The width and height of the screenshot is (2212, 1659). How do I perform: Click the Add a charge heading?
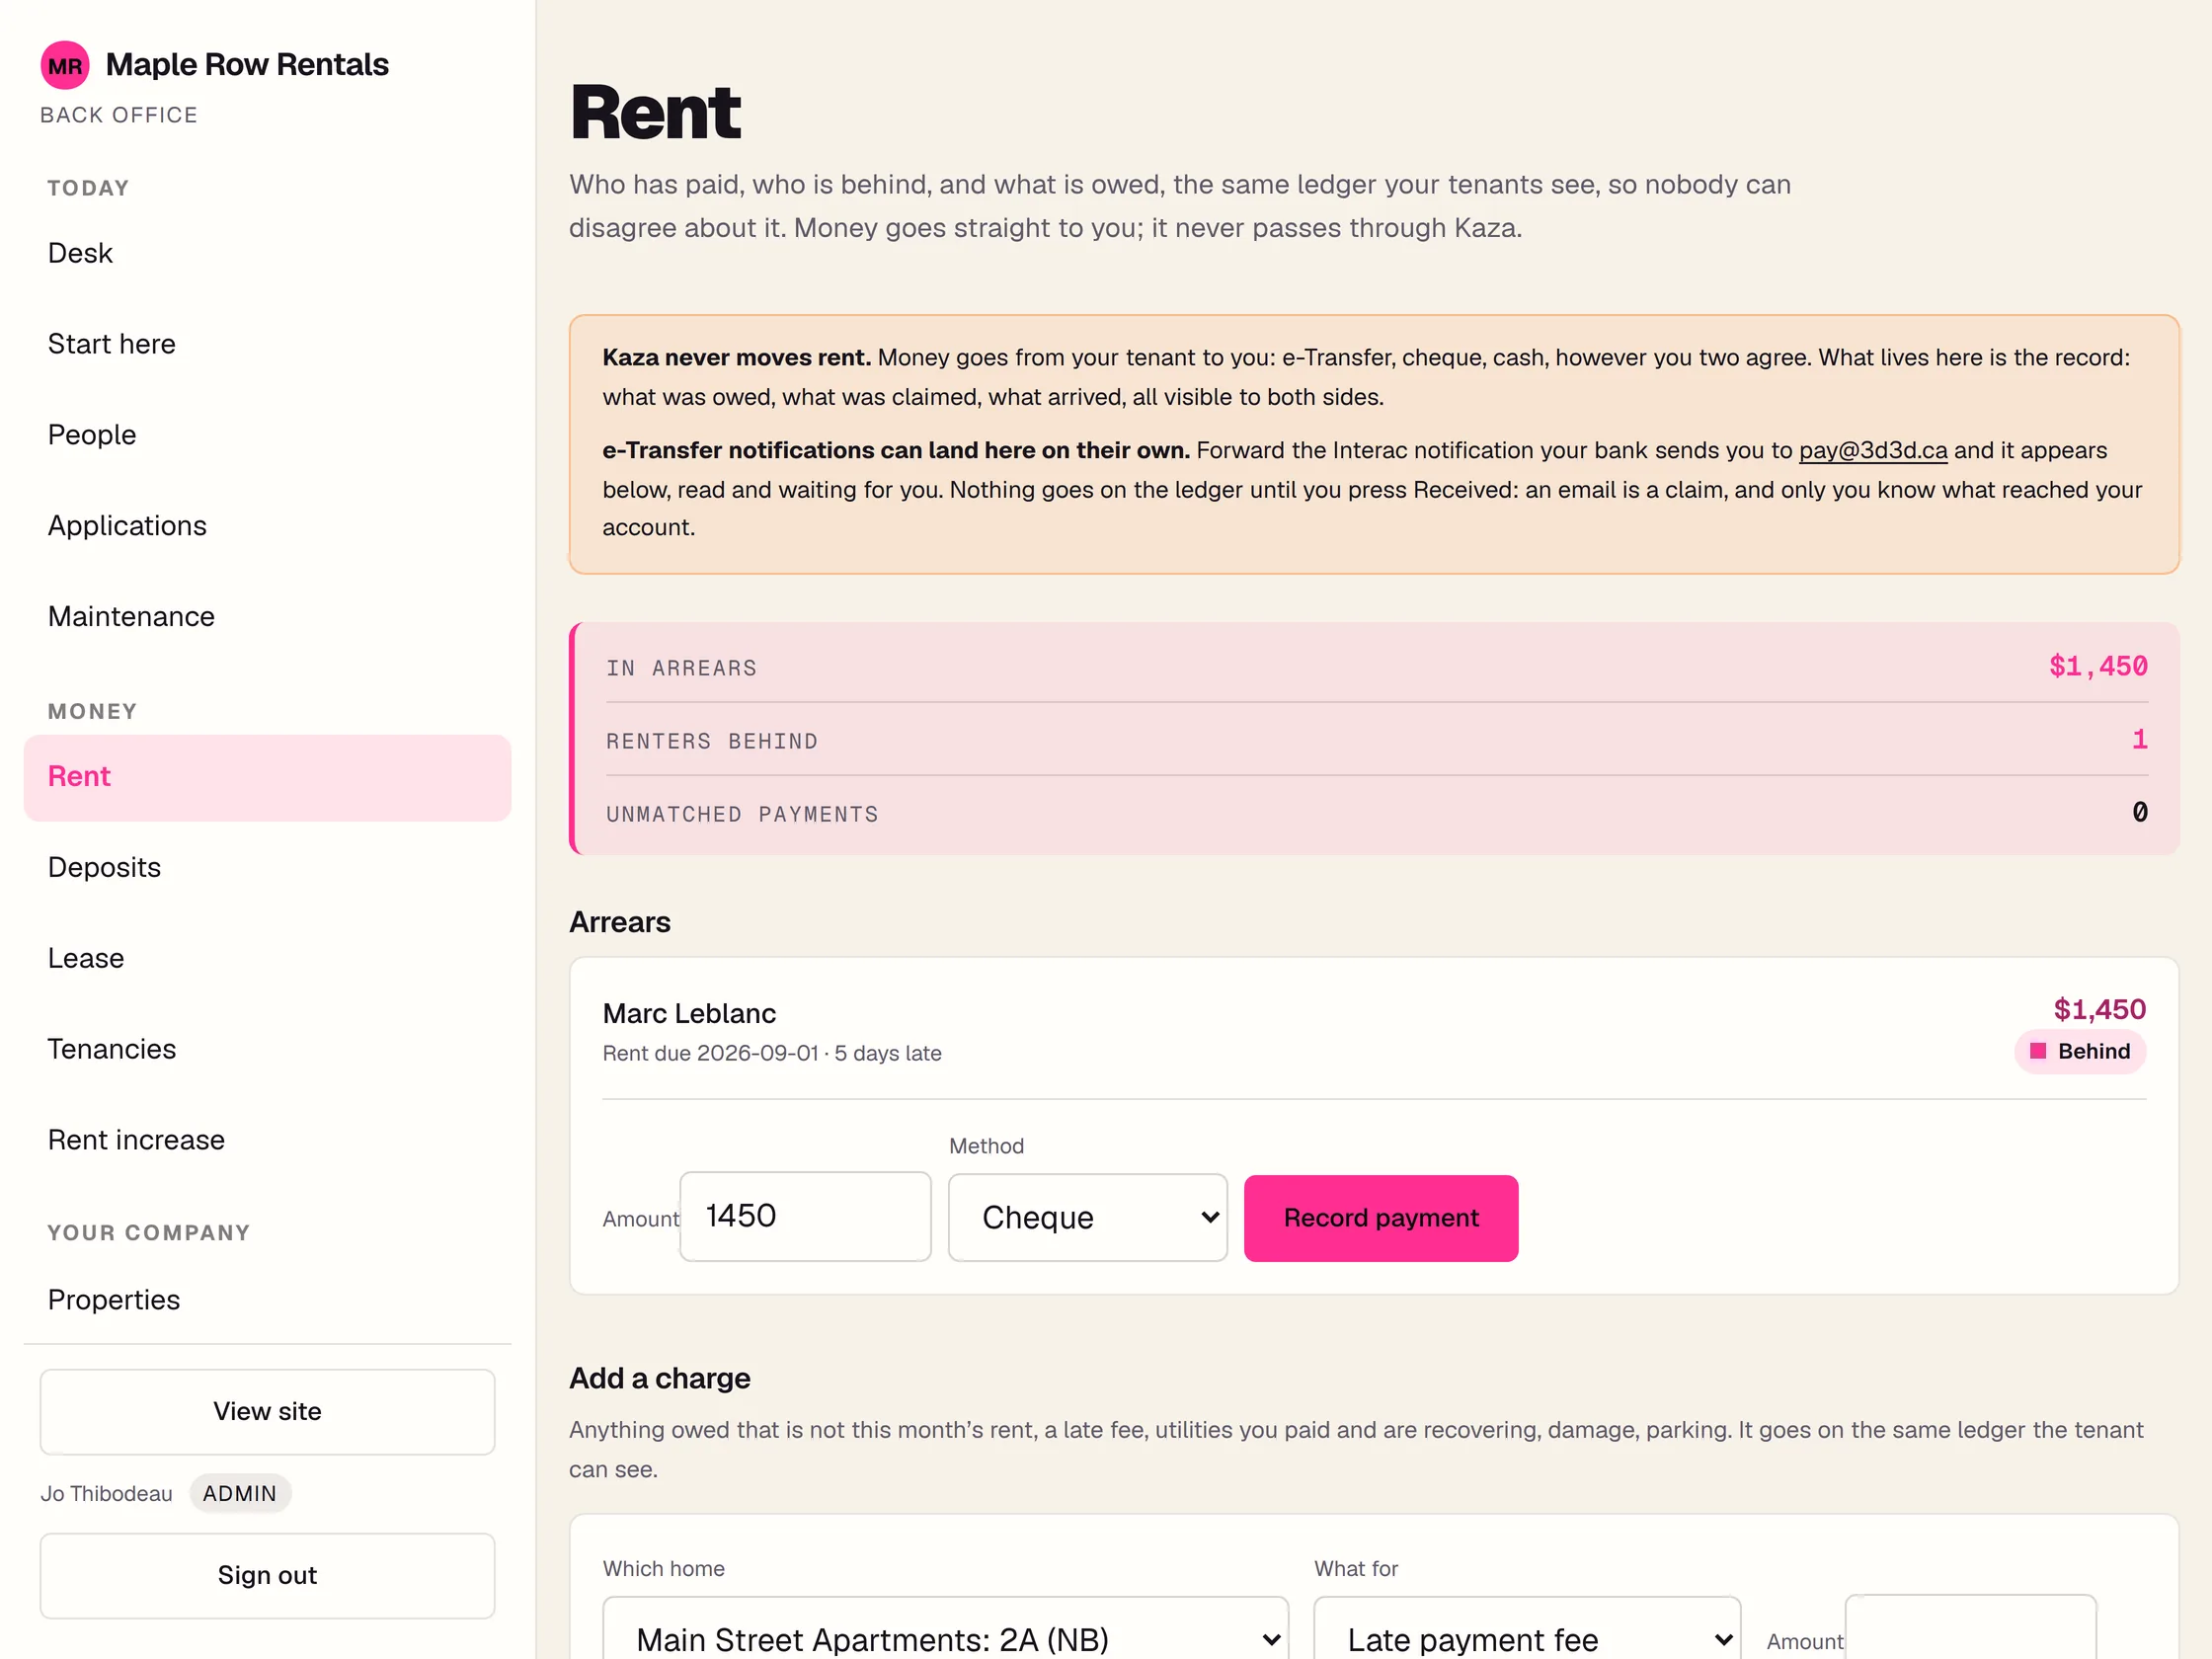click(x=660, y=1378)
